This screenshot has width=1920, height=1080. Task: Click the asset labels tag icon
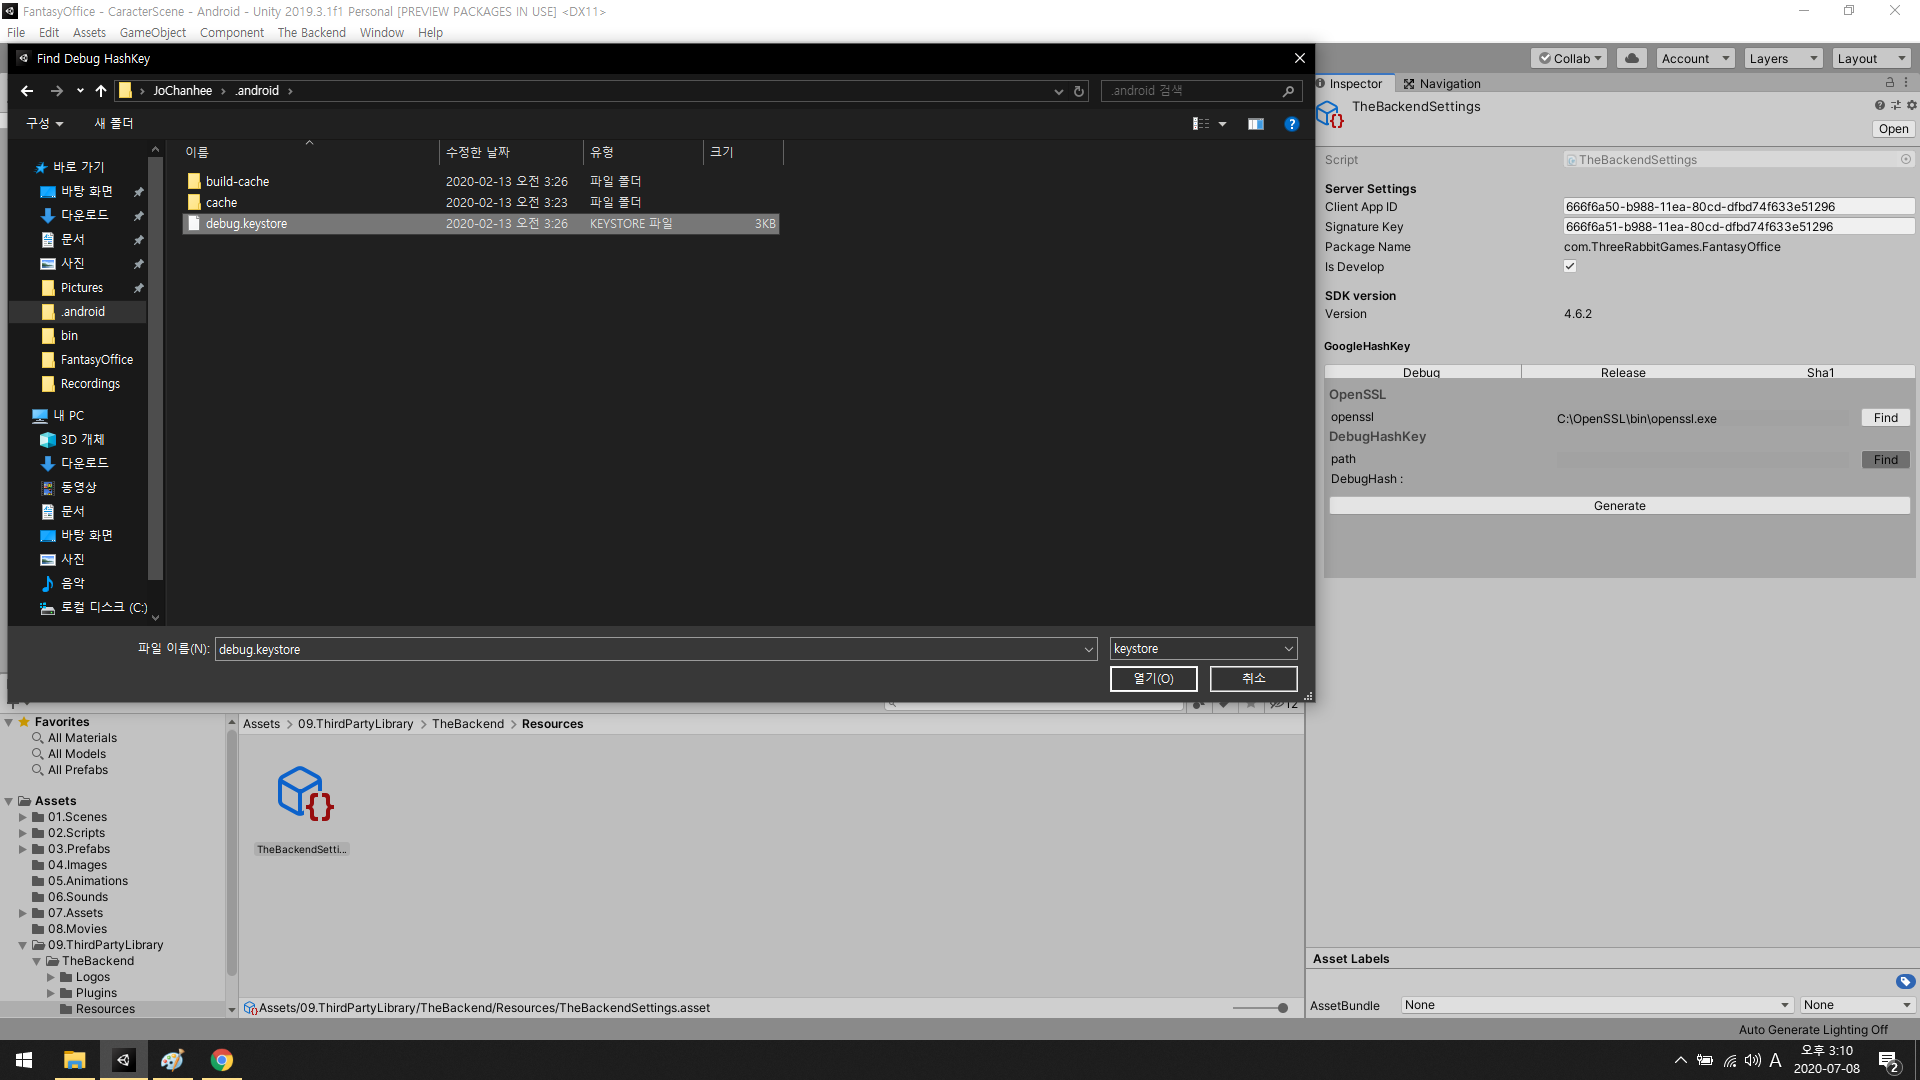pyautogui.click(x=1905, y=982)
